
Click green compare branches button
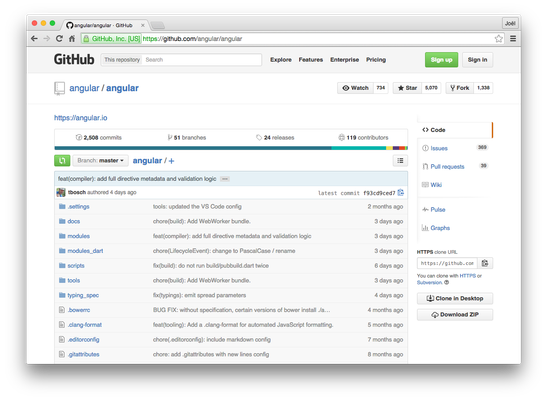point(62,160)
